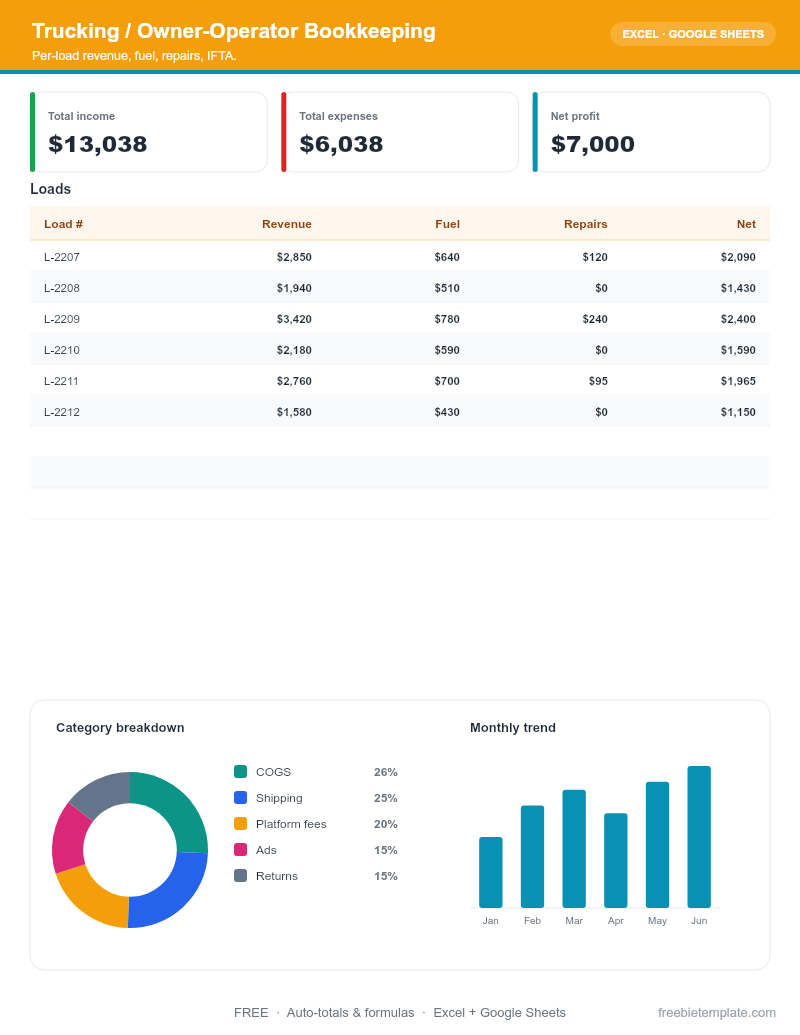Viewport: 800px width, 1035px height.
Task: Click the $6,038 total expenses amount
Action: [341, 144]
